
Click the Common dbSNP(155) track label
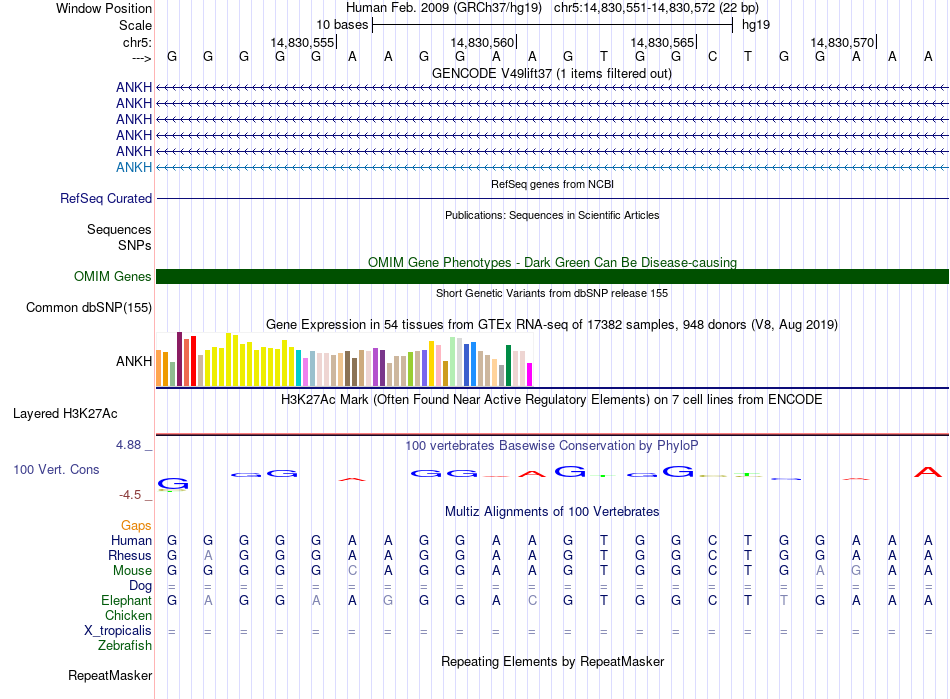pos(88,308)
